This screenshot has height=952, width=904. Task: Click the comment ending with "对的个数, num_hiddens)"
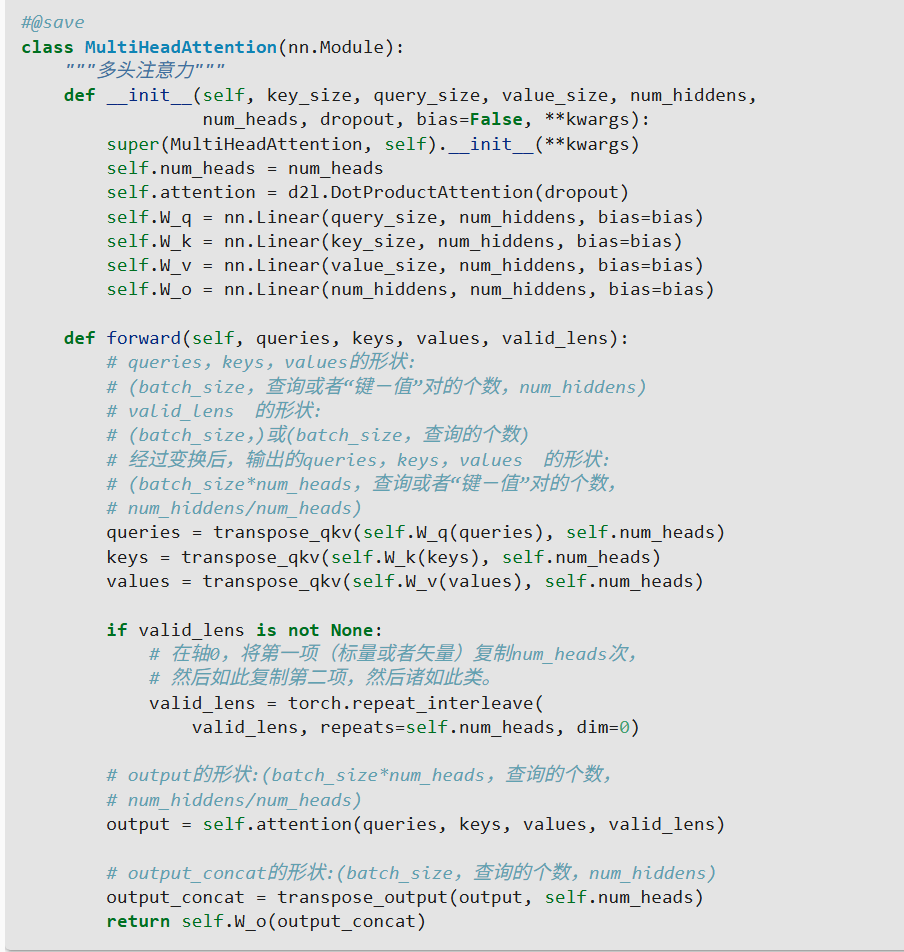(x=376, y=386)
